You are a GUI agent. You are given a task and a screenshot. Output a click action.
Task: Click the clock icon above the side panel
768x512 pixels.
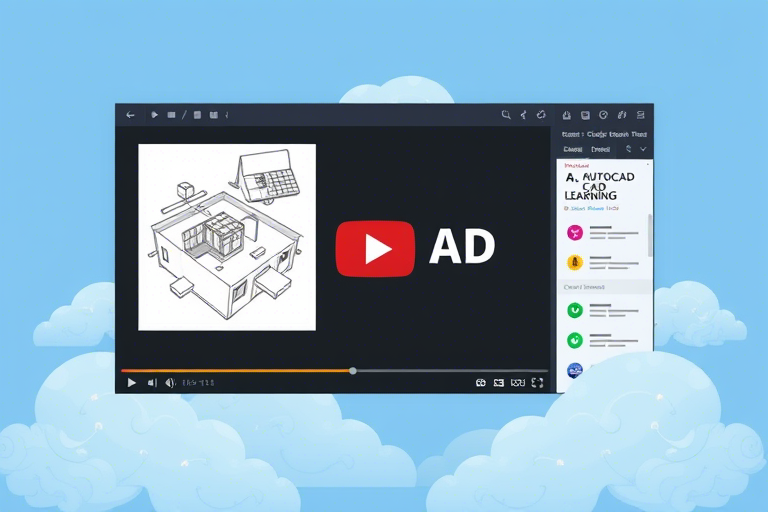(x=603, y=115)
